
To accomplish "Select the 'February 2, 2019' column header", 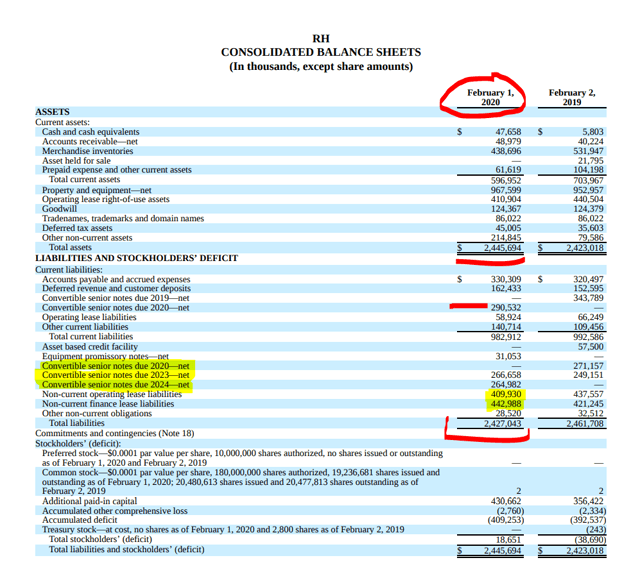I will [x=572, y=97].
